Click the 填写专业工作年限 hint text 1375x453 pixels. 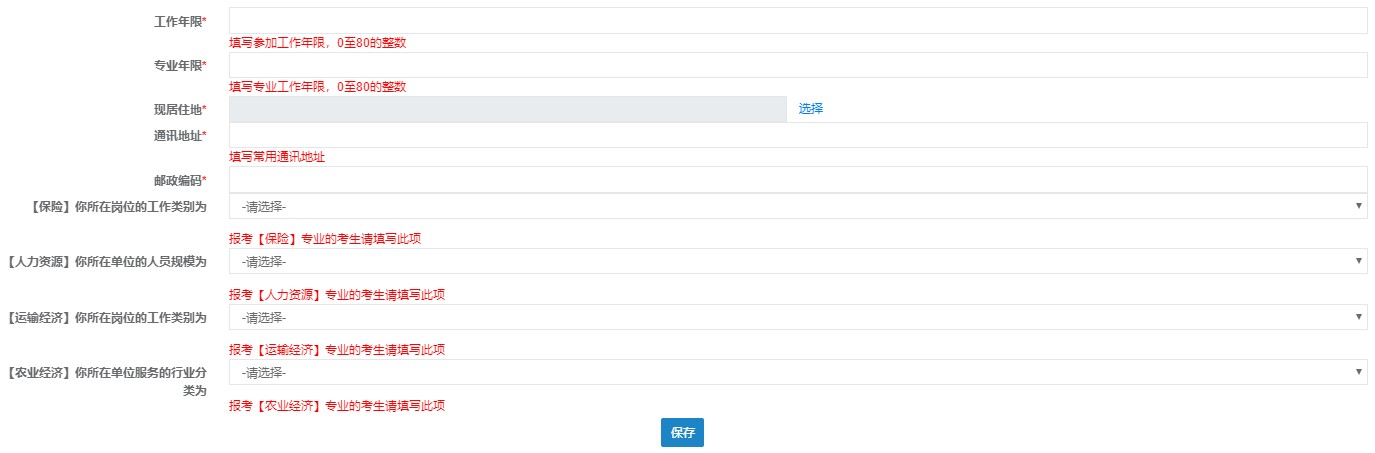click(x=317, y=87)
